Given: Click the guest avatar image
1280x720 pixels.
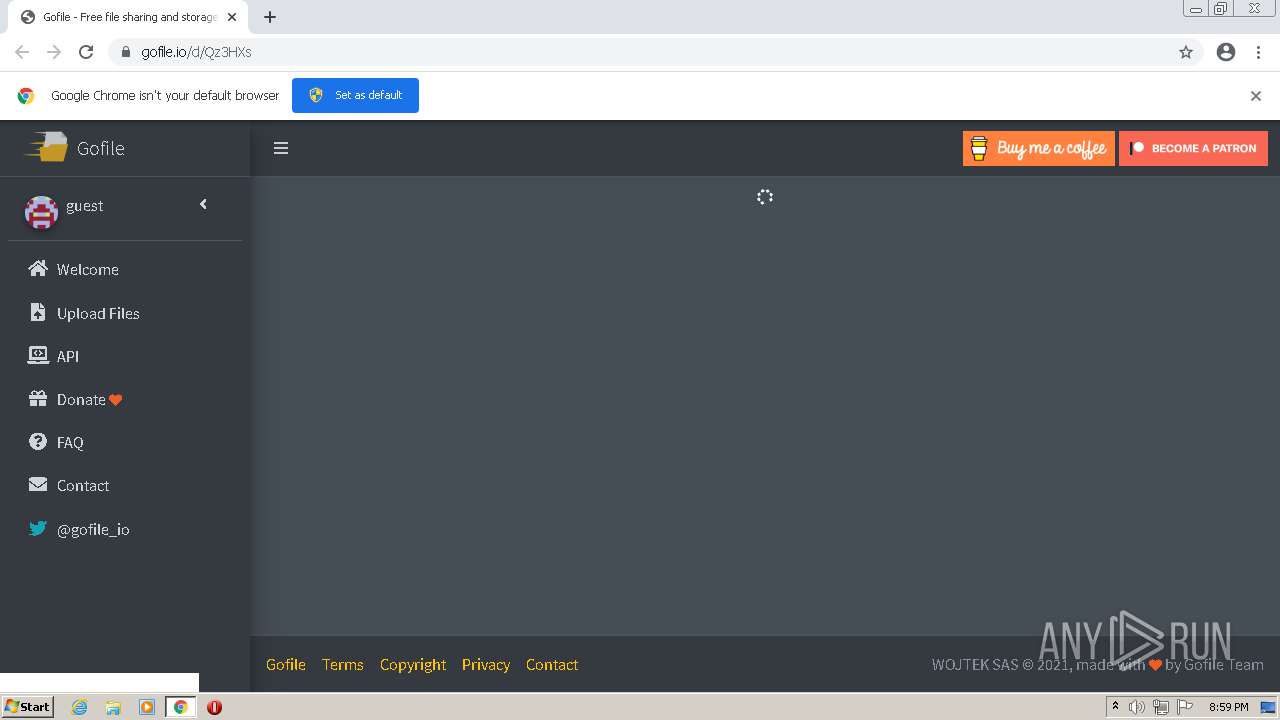Looking at the screenshot, I should 41,211.
